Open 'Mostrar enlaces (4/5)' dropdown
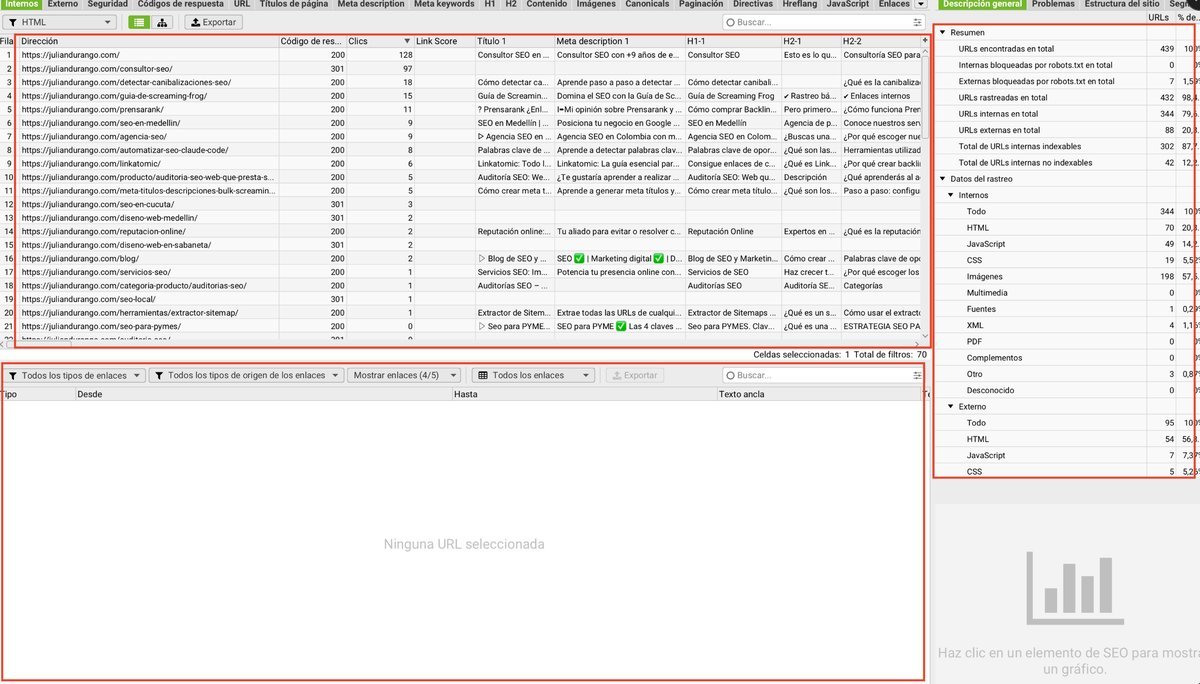This screenshot has height=684, width=1200. click(405, 376)
